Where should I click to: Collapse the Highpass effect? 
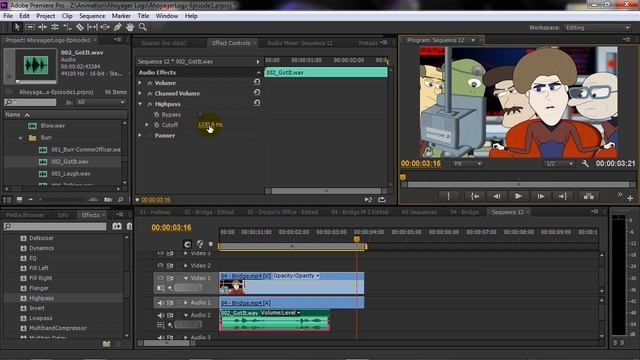coord(140,104)
